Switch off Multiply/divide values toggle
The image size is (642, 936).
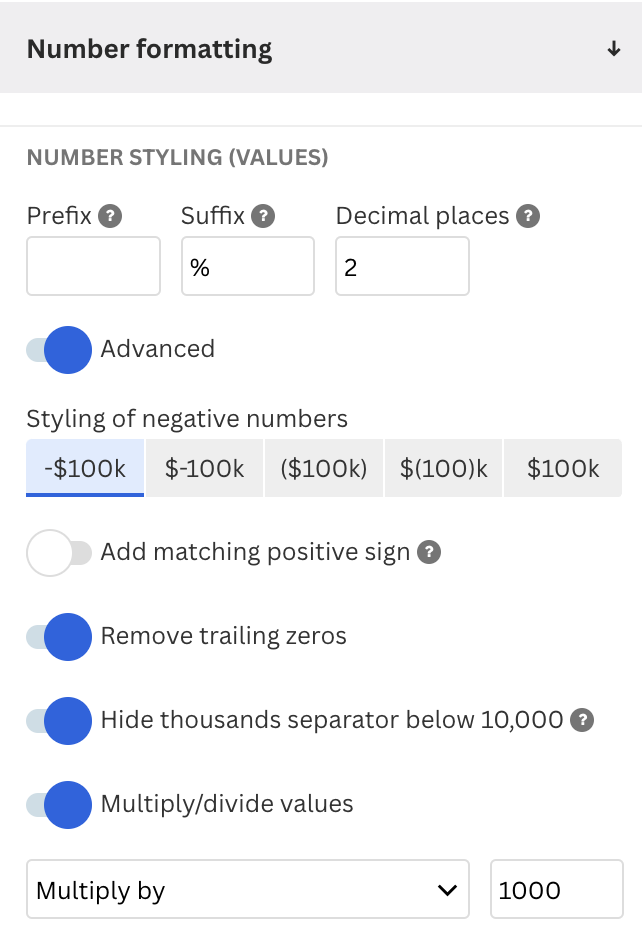(59, 805)
